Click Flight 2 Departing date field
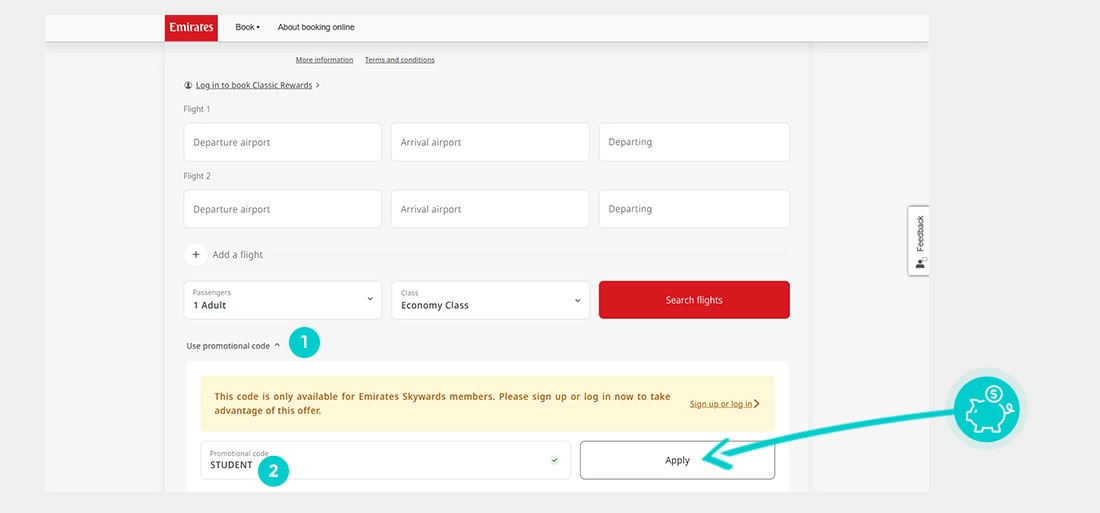The width and height of the screenshot is (1100, 513). [694, 209]
